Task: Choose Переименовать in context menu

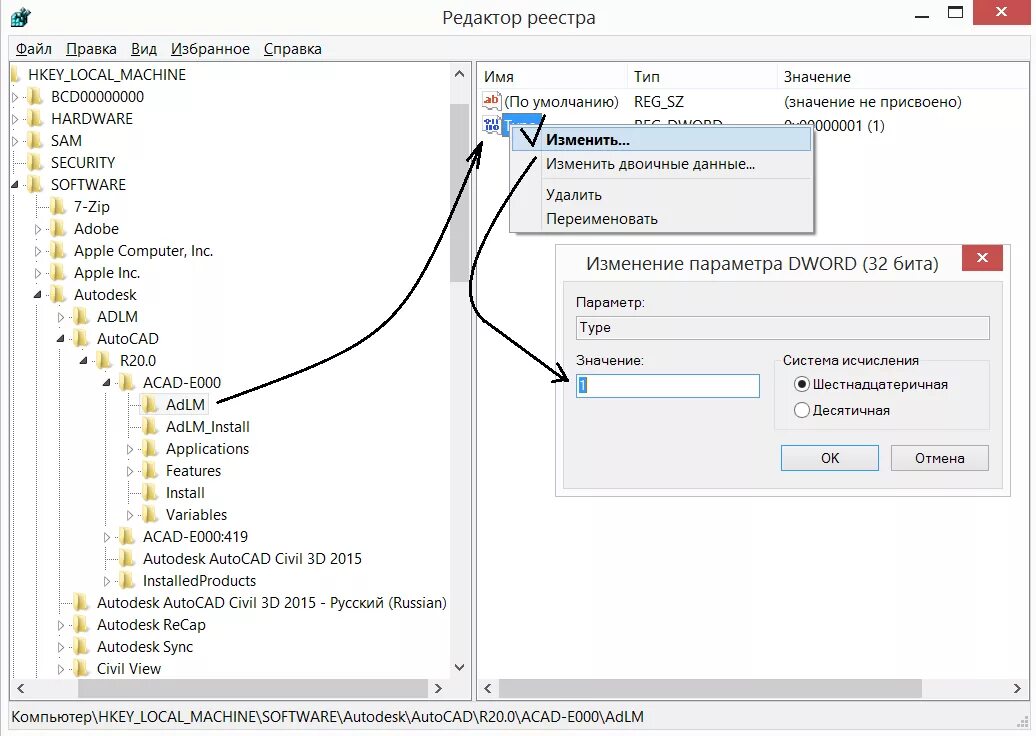Action: (x=661, y=219)
